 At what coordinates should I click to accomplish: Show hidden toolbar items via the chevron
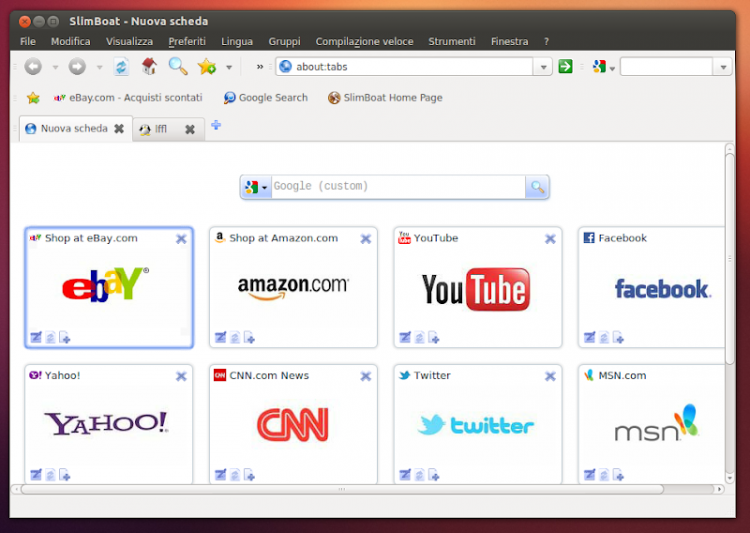[260, 67]
